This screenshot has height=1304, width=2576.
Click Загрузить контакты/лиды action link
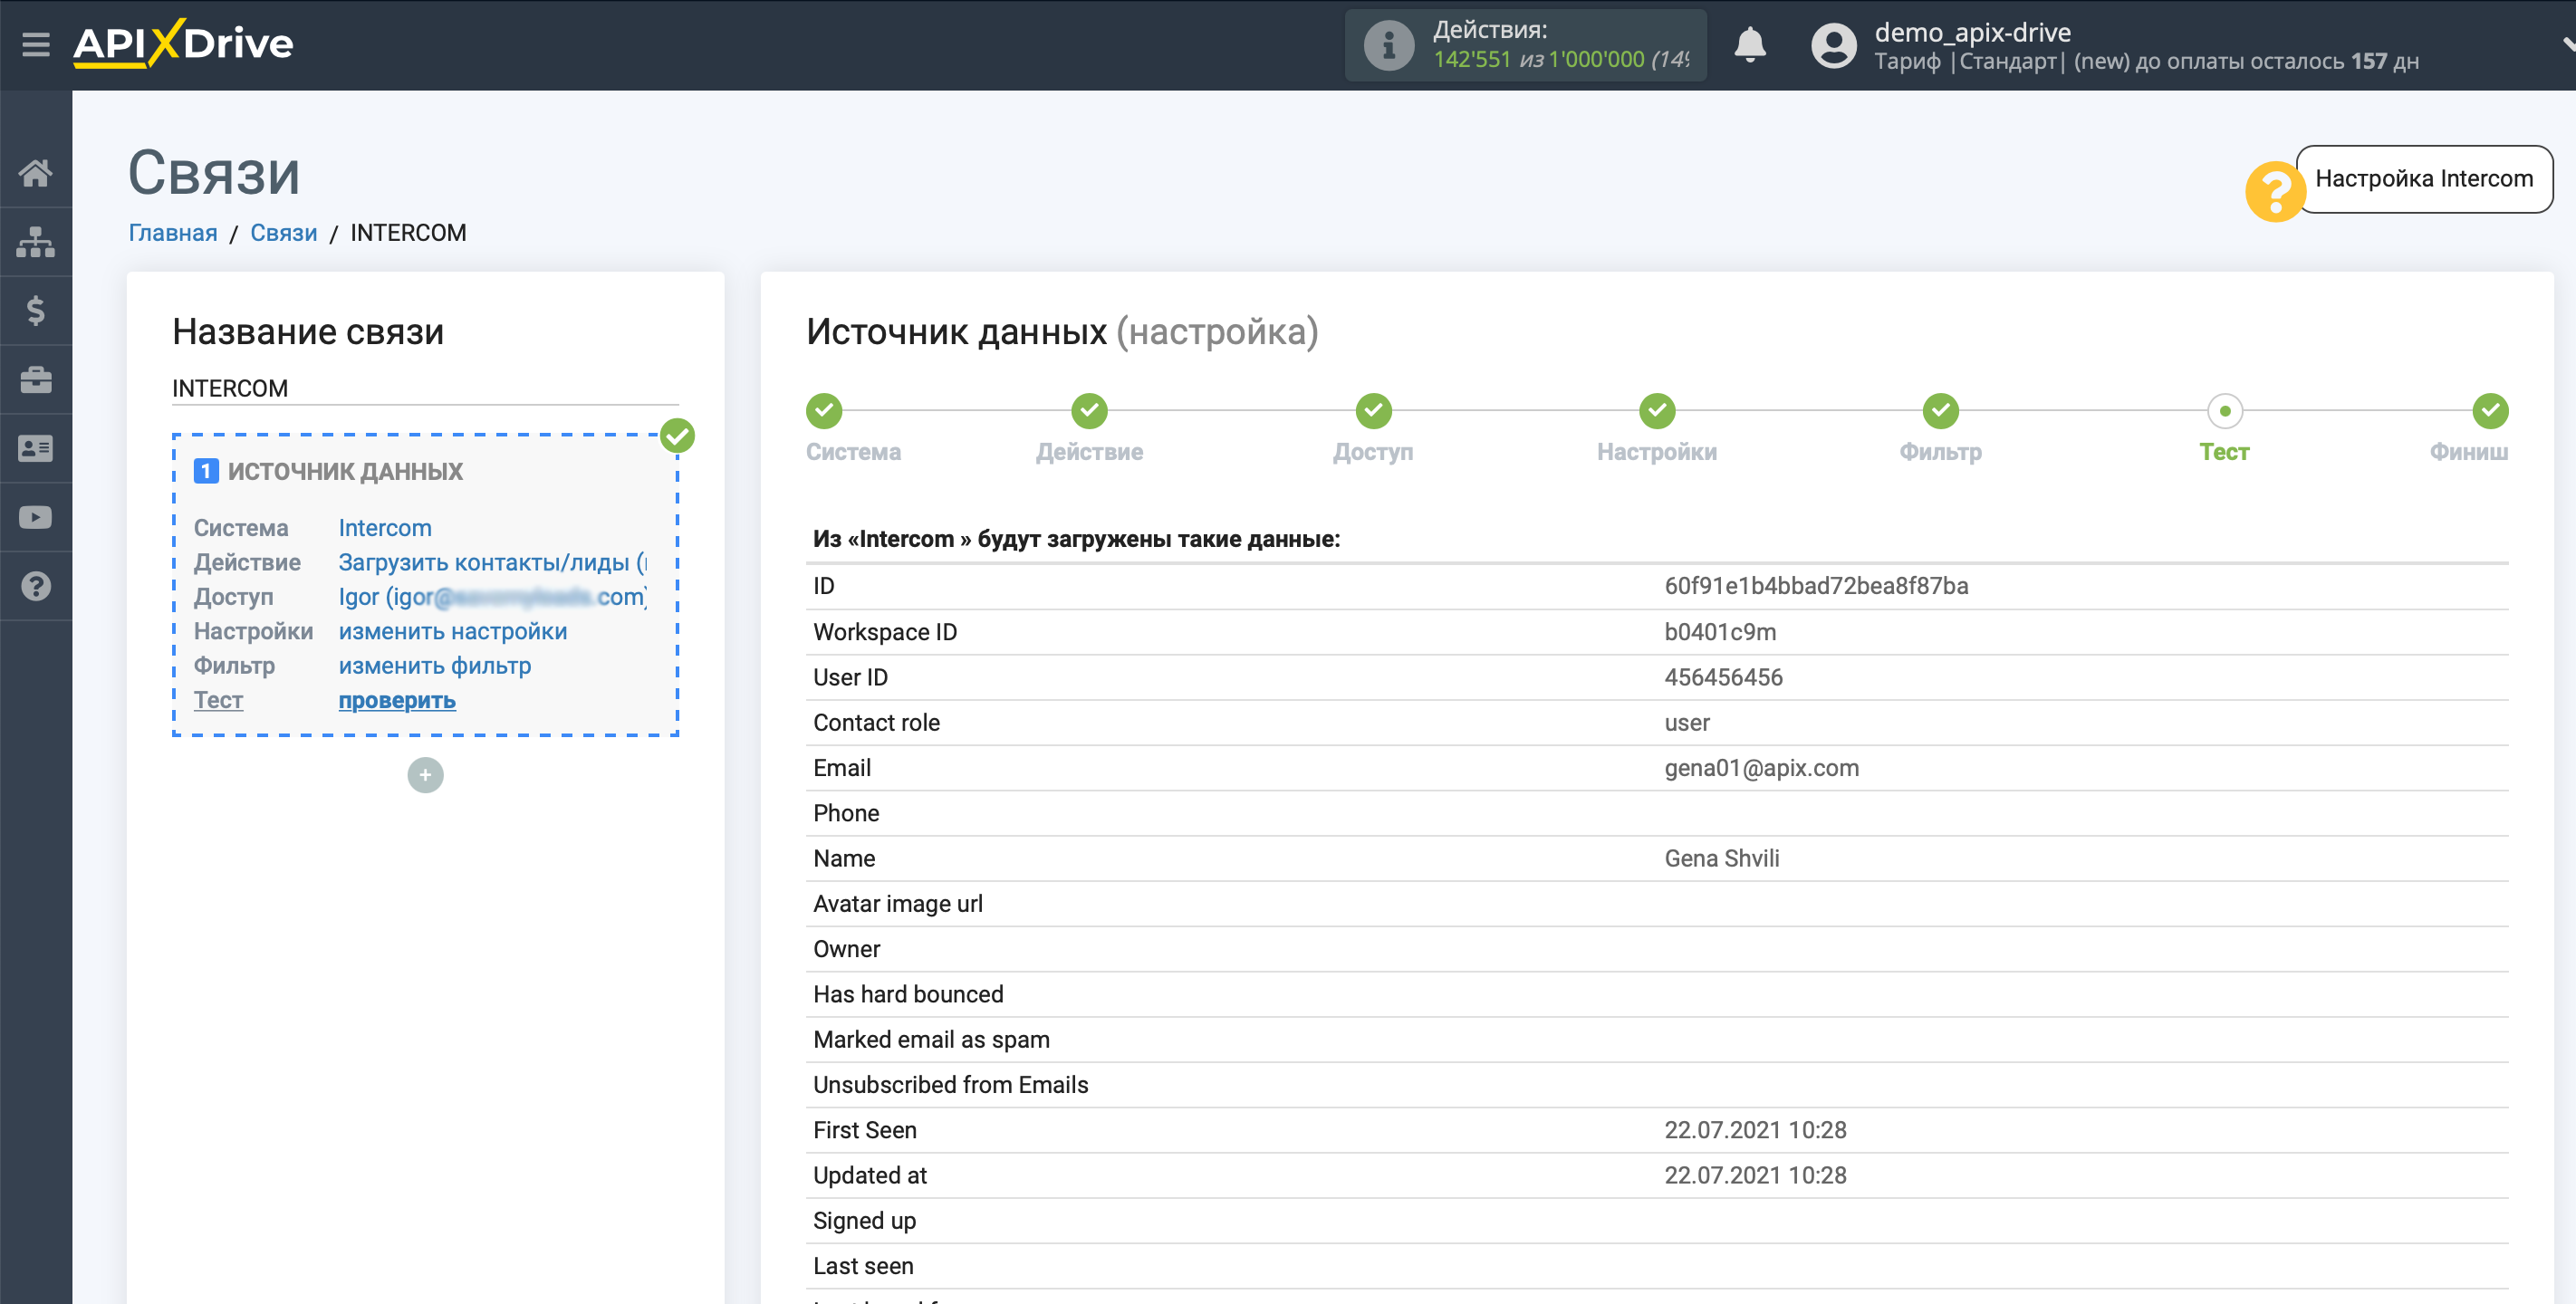click(x=493, y=563)
